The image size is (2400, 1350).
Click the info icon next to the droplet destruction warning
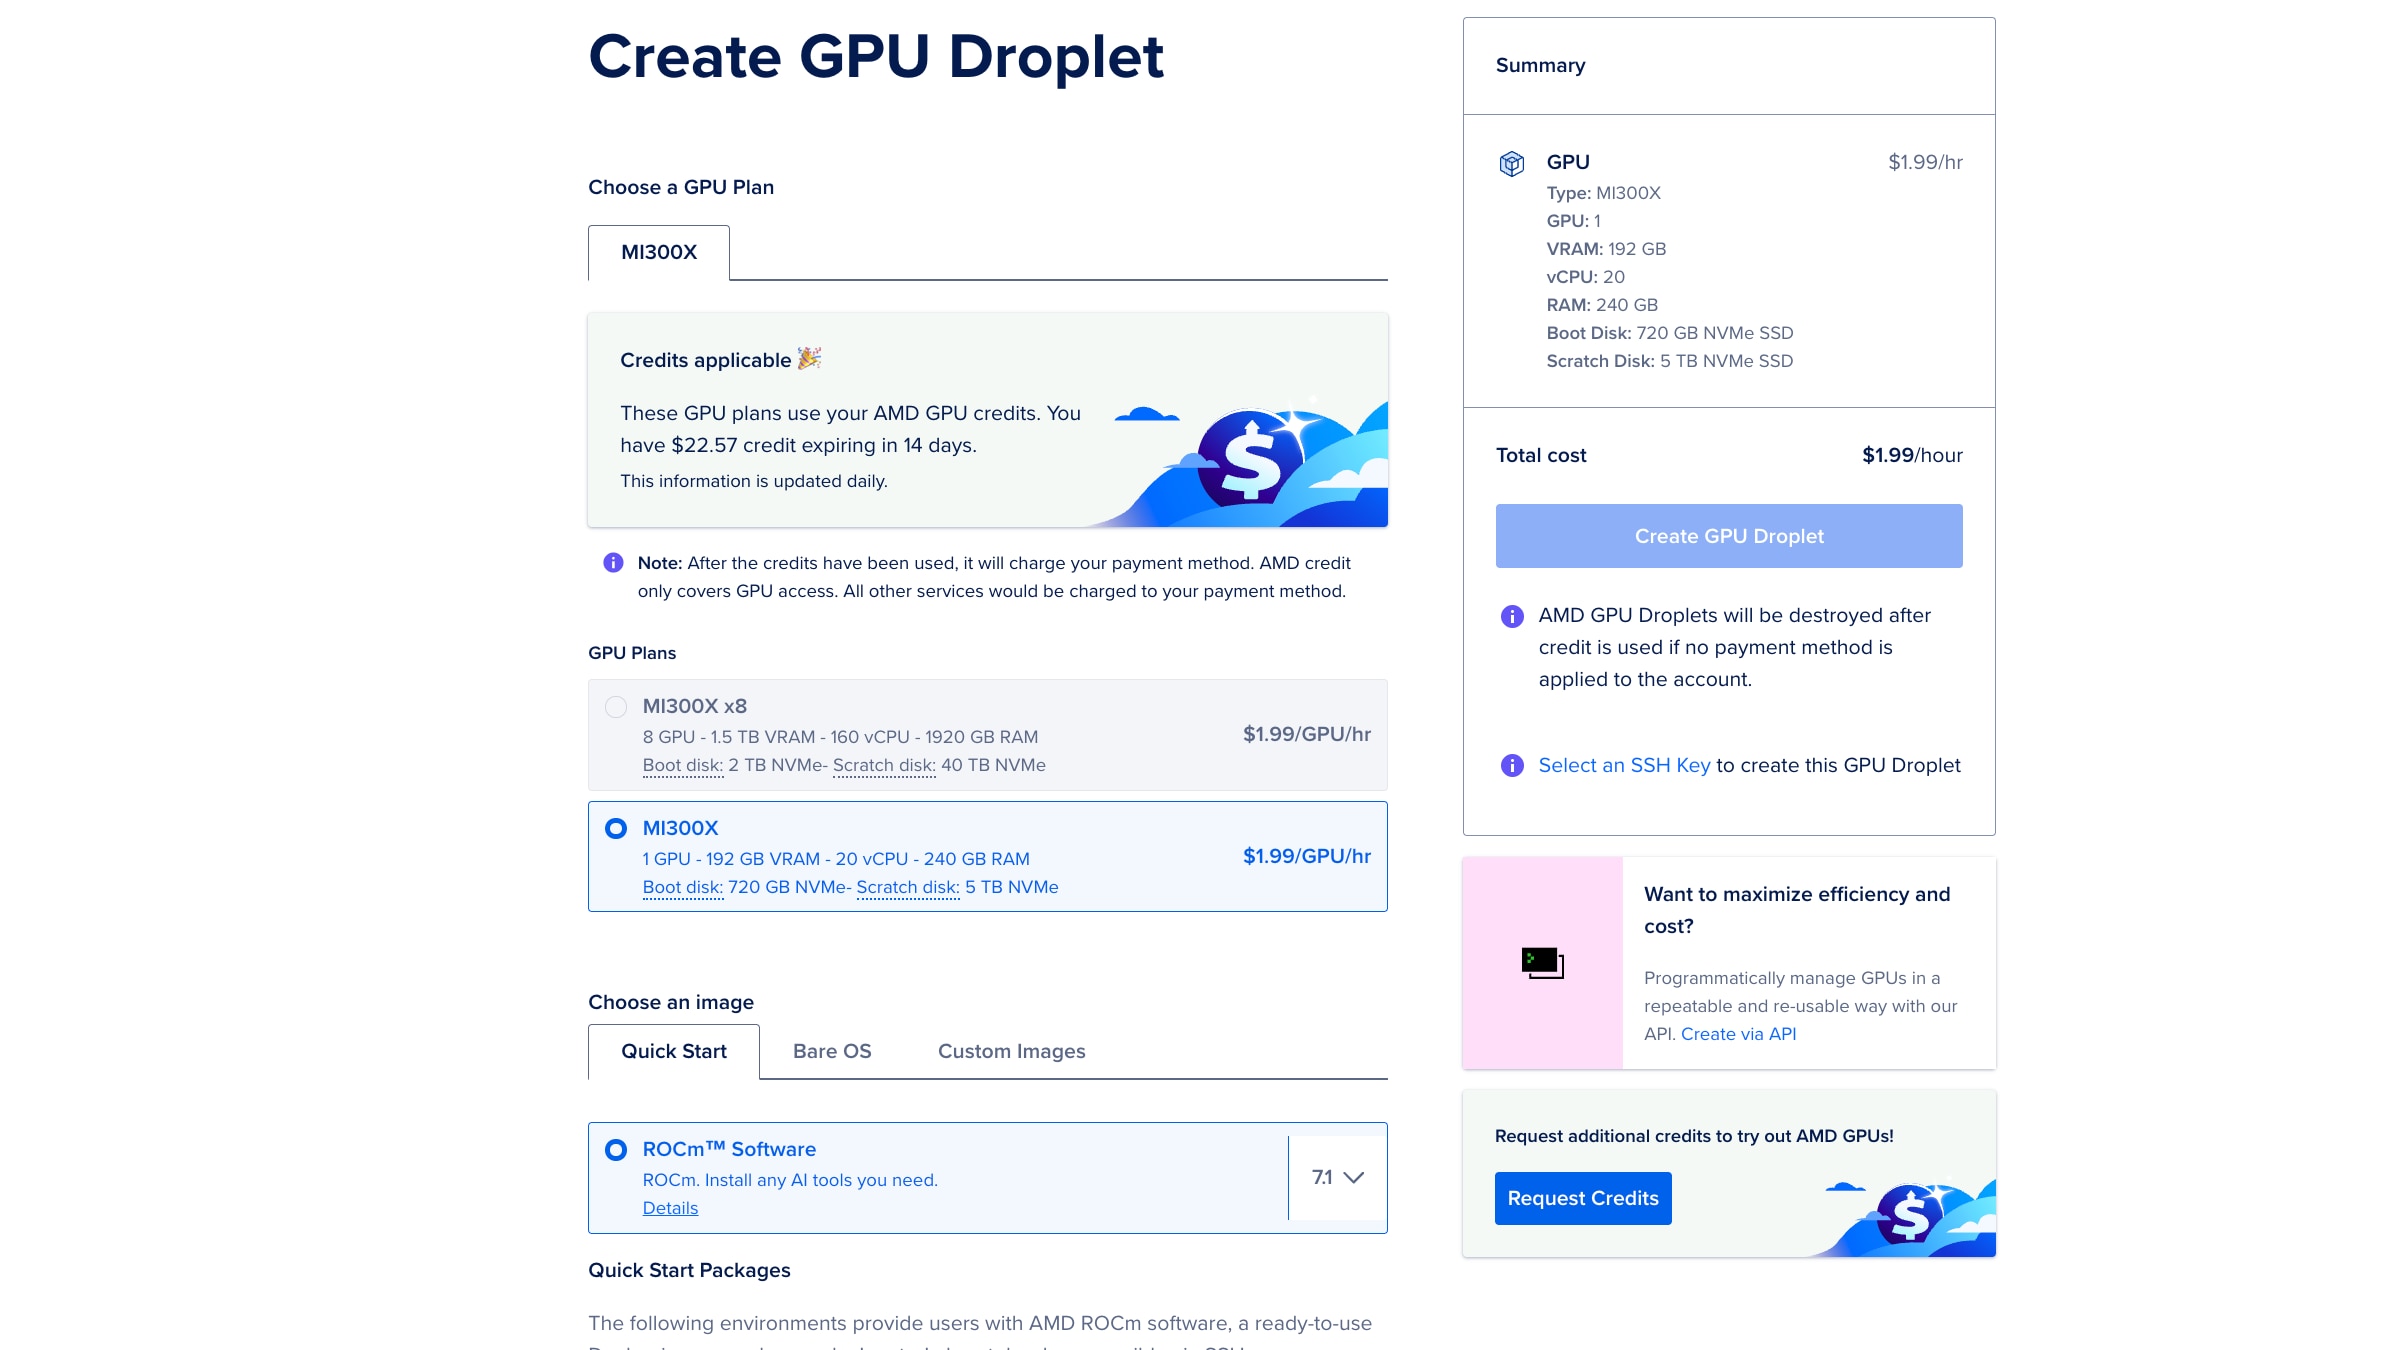(x=1511, y=616)
